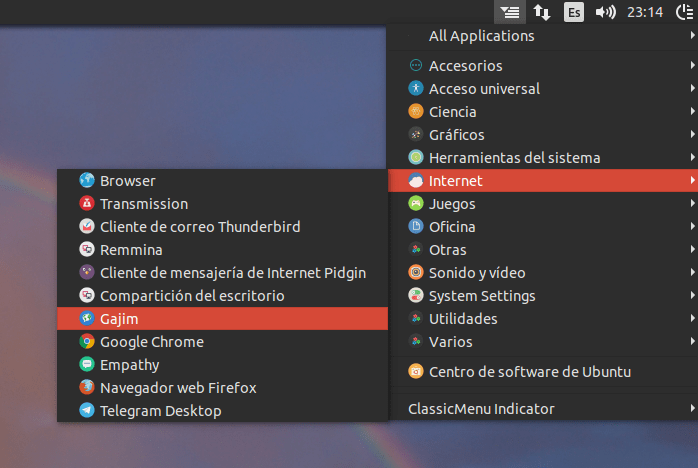
Task: Open the Oficina menu category
Action: (x=452, y=227)
